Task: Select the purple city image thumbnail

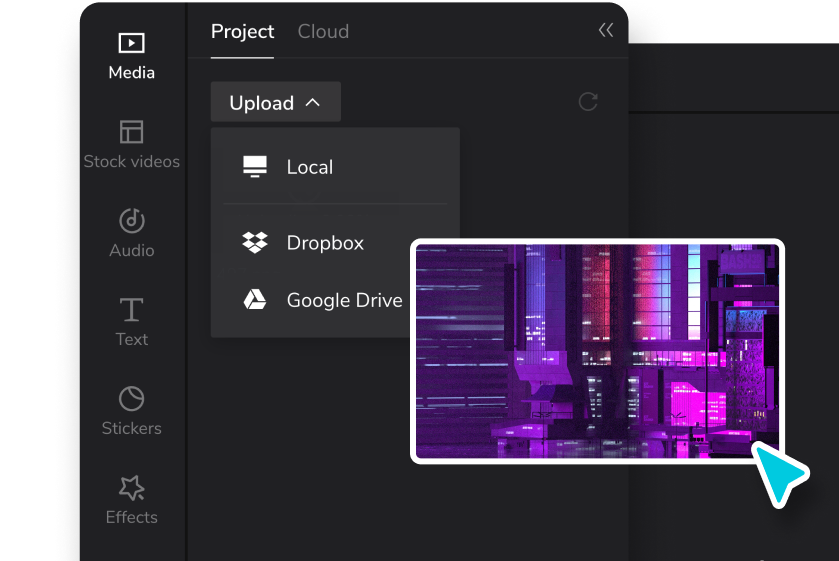Action: (597, 351)
